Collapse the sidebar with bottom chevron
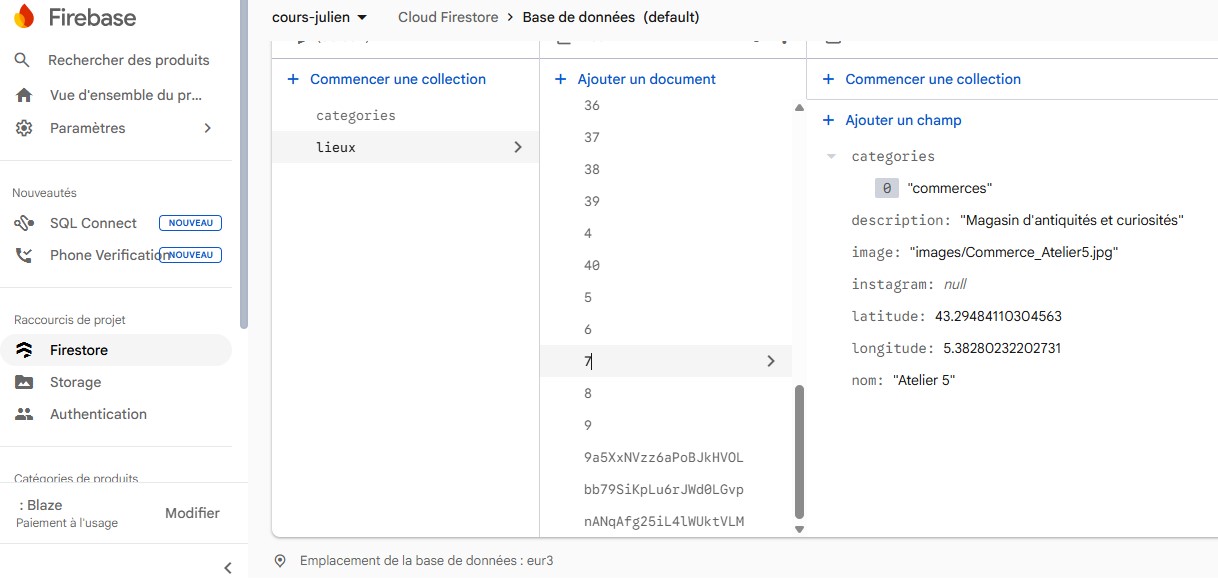1218x578 pixels. tap(227, 568)
